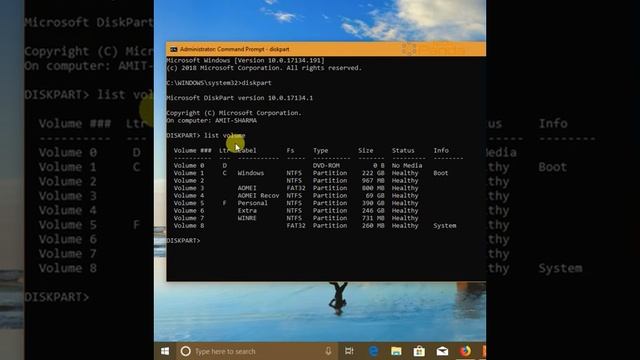Click 'FAT32' in the Volume 3 row
640x360 pixels.
[296, 188]
